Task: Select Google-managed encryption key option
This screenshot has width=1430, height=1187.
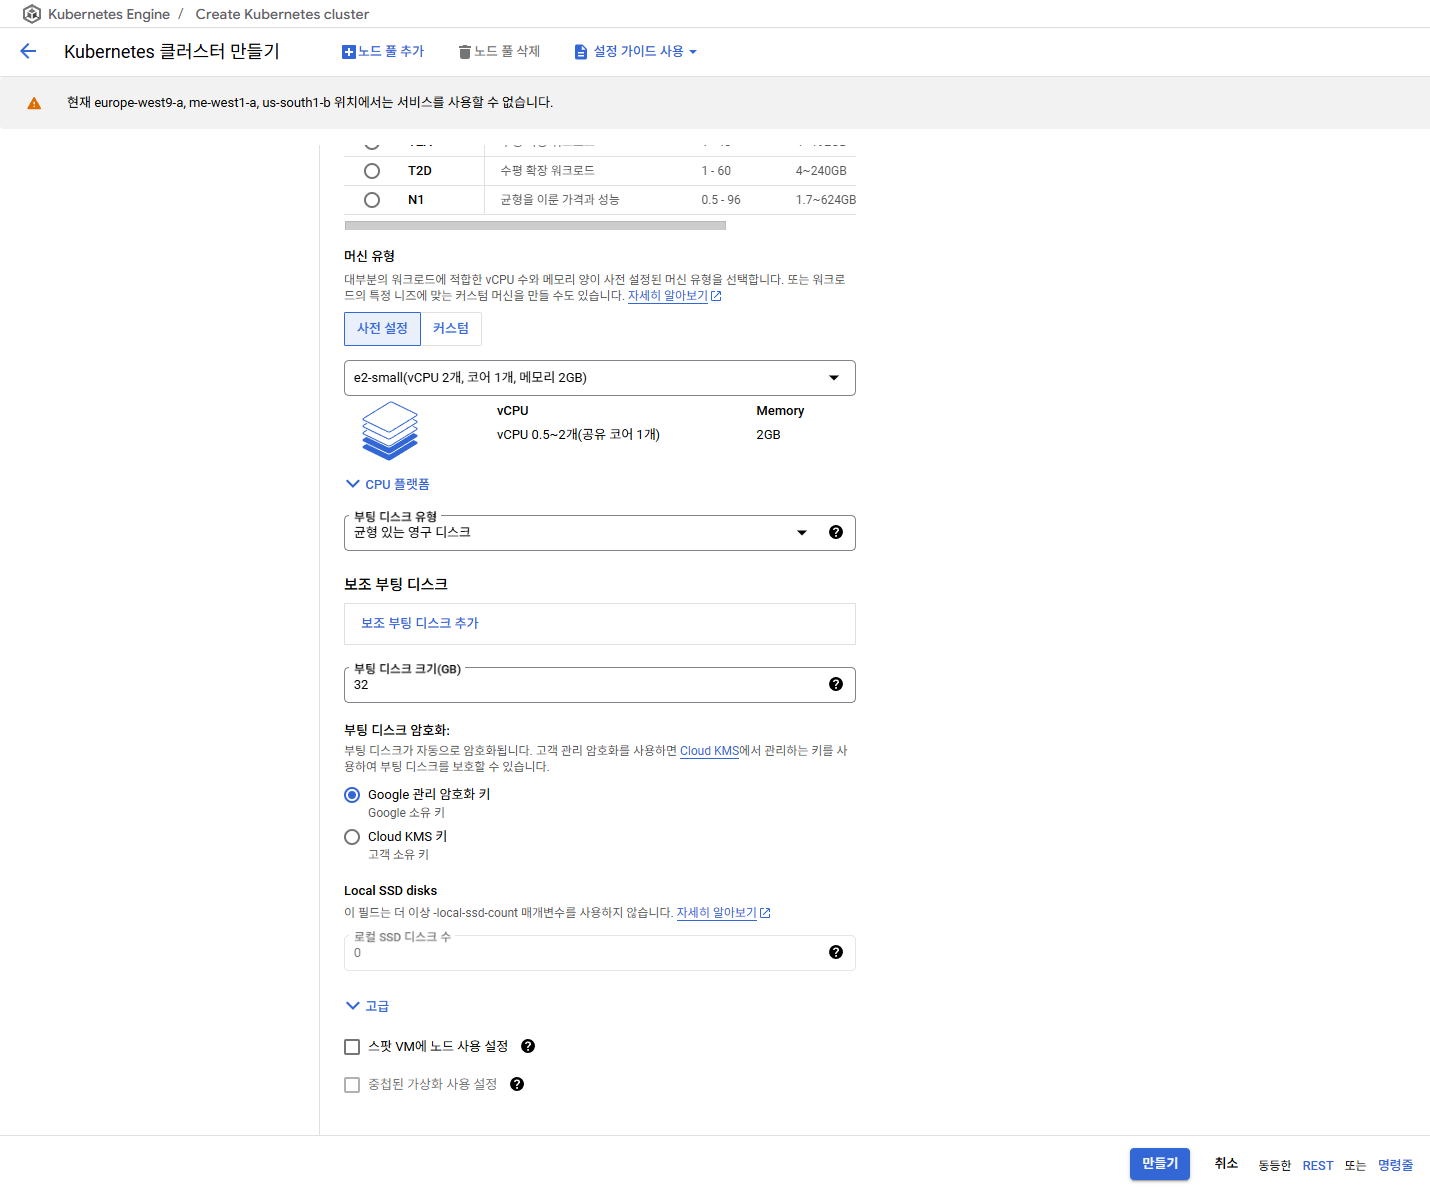Action: 352,795
